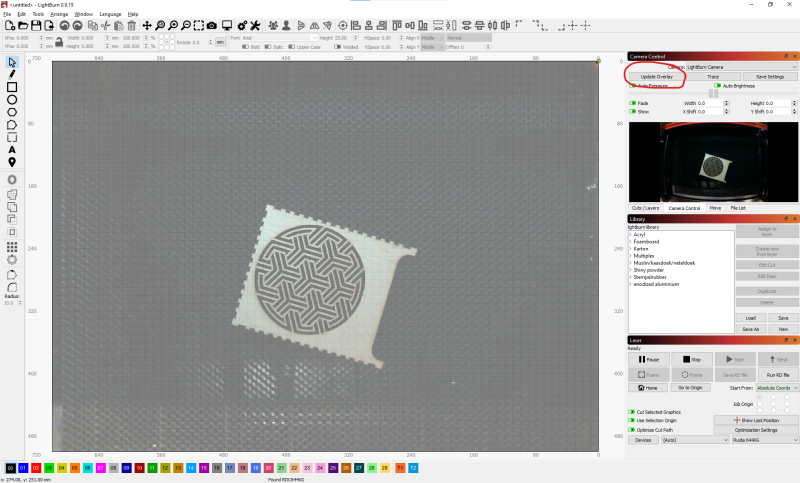Click the Redo arrow icon
This screenshot has height=483, width=800.
(78, 26)
